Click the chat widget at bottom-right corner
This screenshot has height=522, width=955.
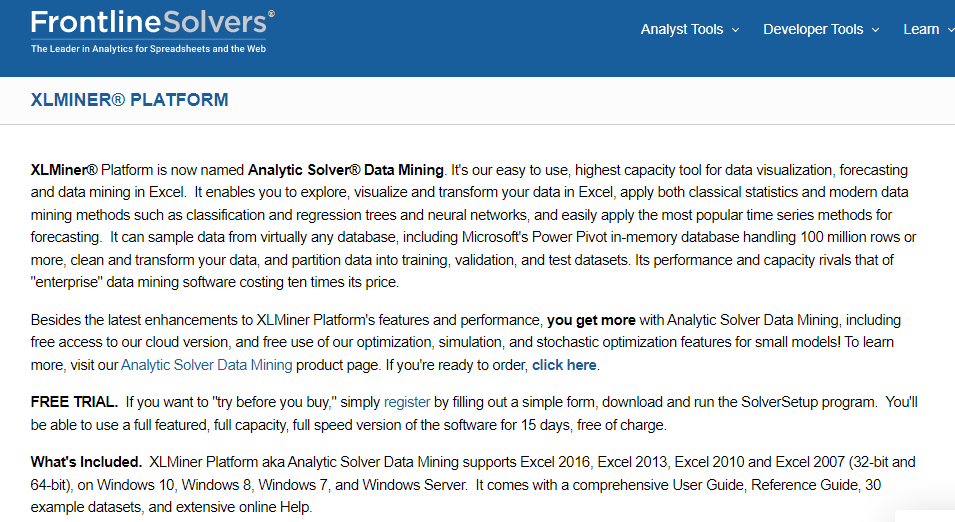[925, 514]
